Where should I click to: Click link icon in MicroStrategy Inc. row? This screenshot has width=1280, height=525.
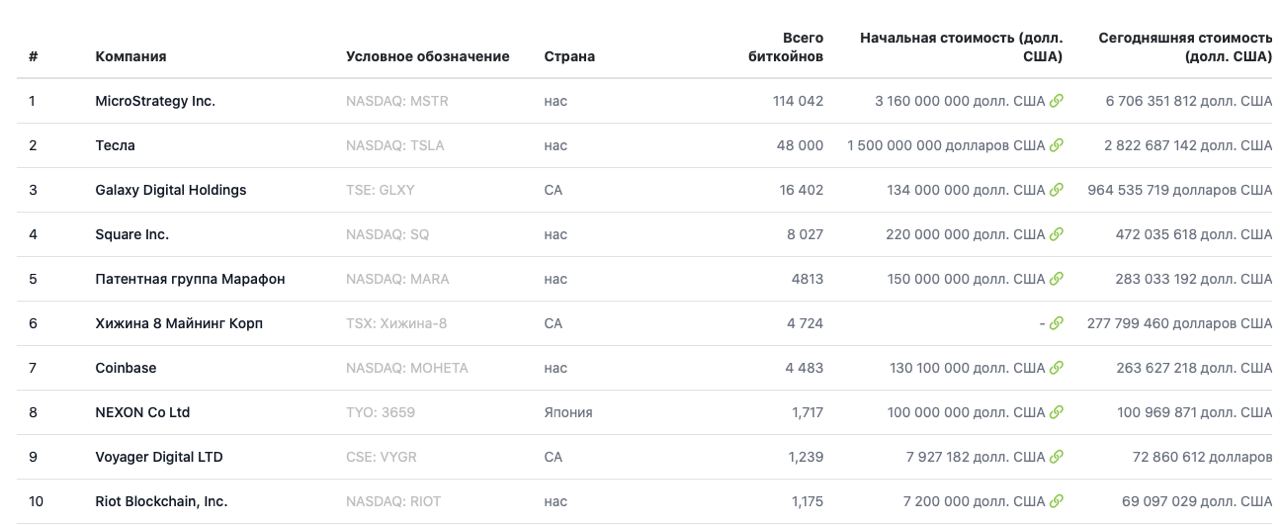click(1056, 101)
